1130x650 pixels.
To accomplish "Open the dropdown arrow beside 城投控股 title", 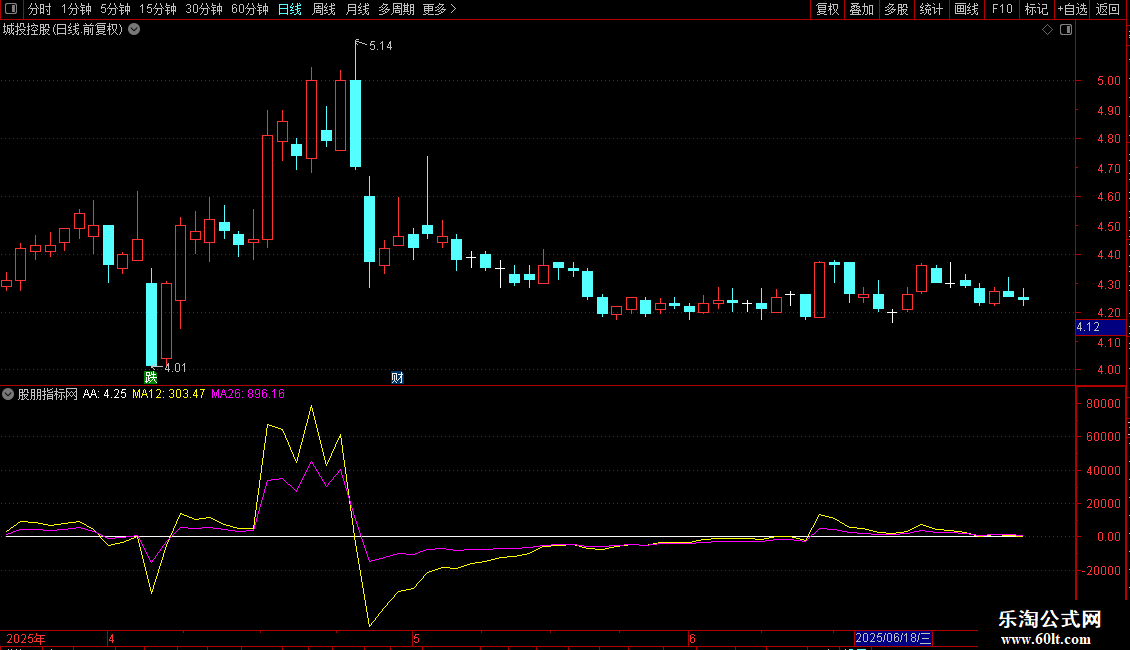I will [x=134, y=30].
